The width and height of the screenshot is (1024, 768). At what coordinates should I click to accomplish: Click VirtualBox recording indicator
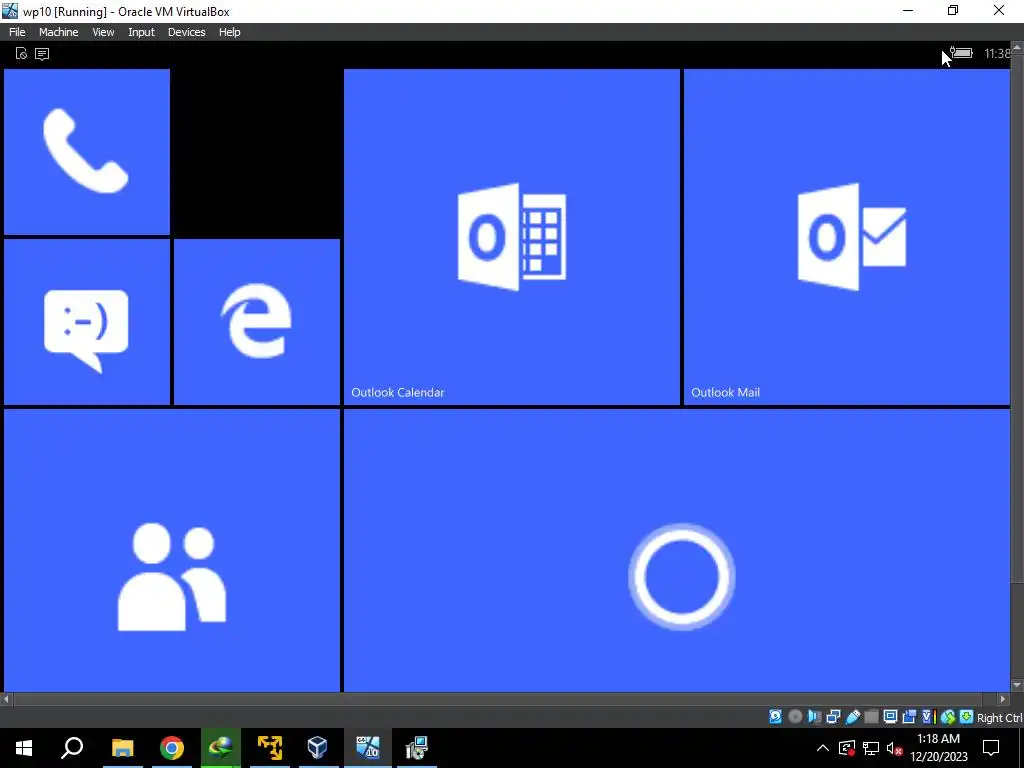pyautogui.click(x=909, y=717)
